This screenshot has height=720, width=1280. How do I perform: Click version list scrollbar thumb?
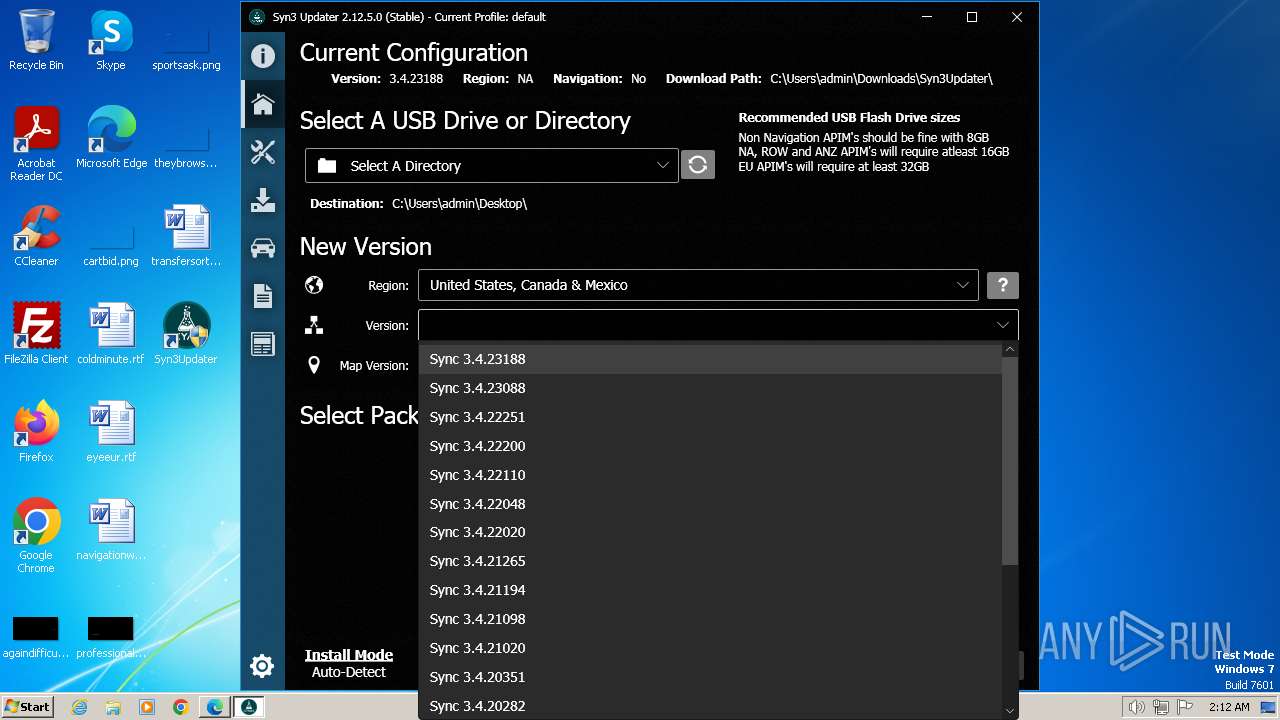click(x=1010, y=461)
